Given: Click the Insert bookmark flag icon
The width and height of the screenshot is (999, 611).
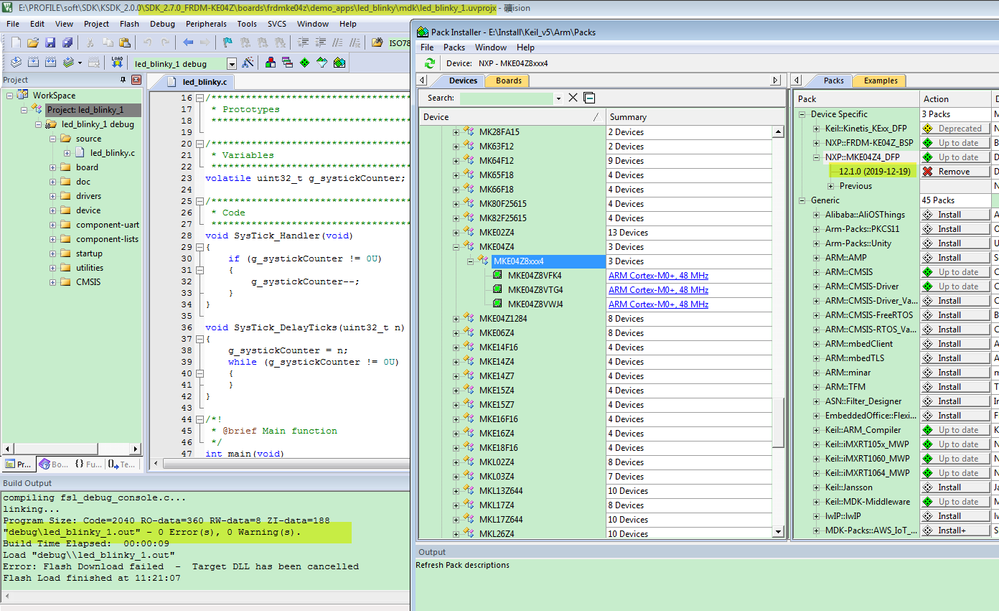Looking at the screenshot, I should coord(227,42).
